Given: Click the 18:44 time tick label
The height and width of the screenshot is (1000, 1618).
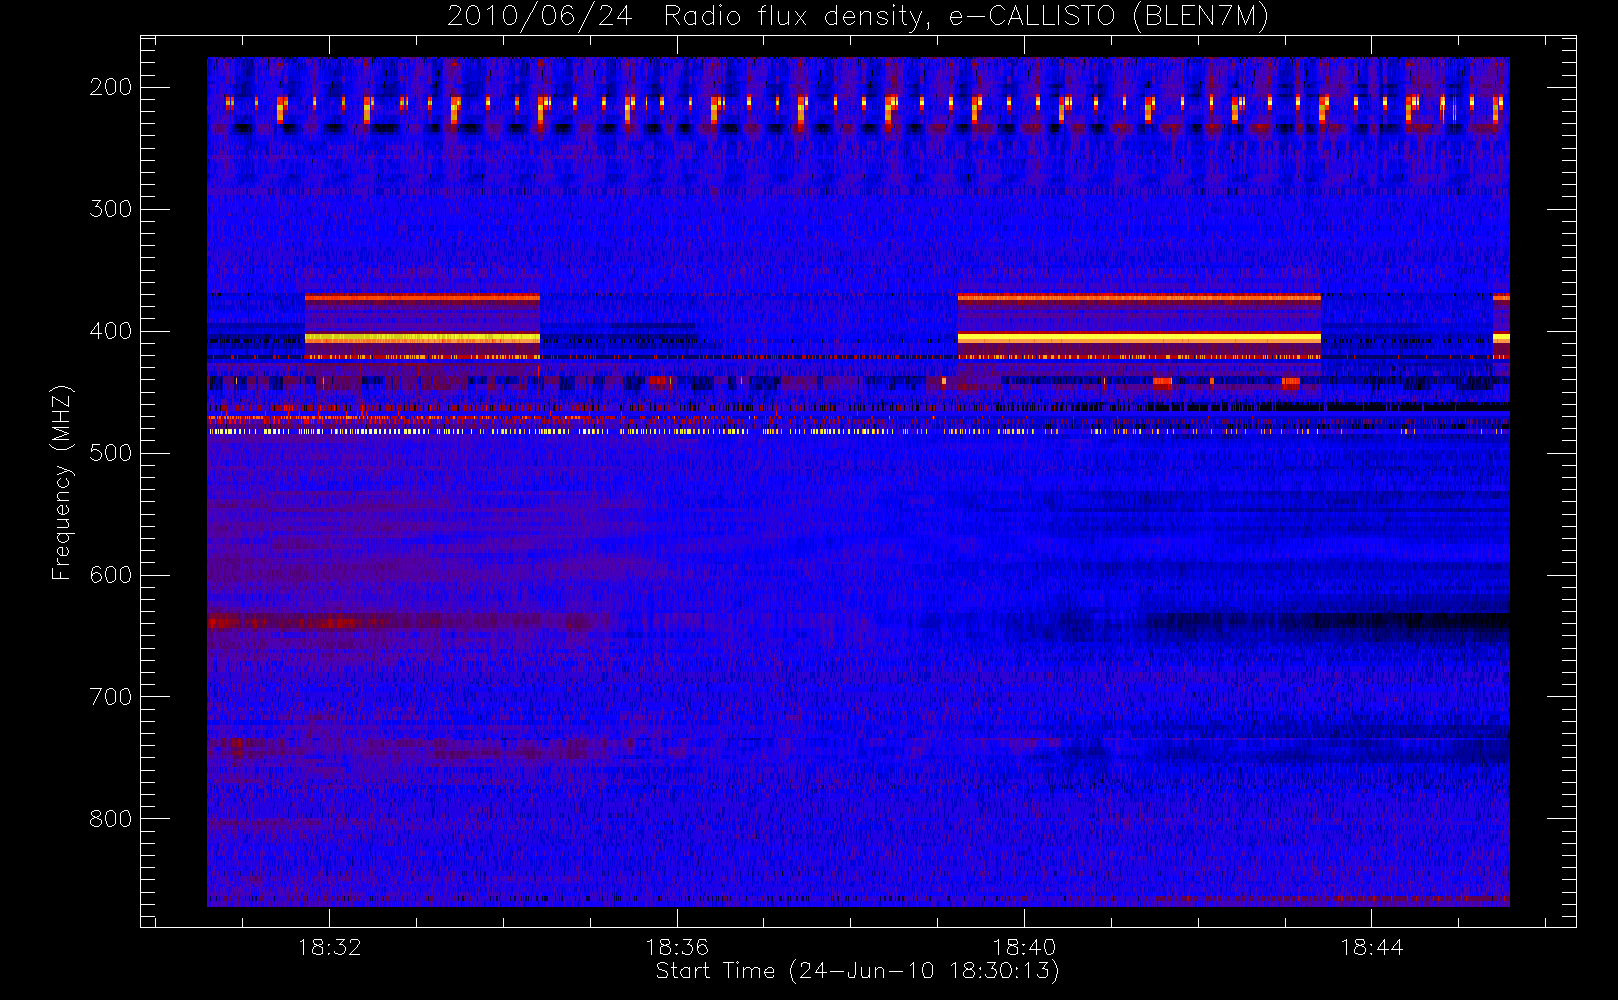Looking at the screenshot, I should 1371,948.
